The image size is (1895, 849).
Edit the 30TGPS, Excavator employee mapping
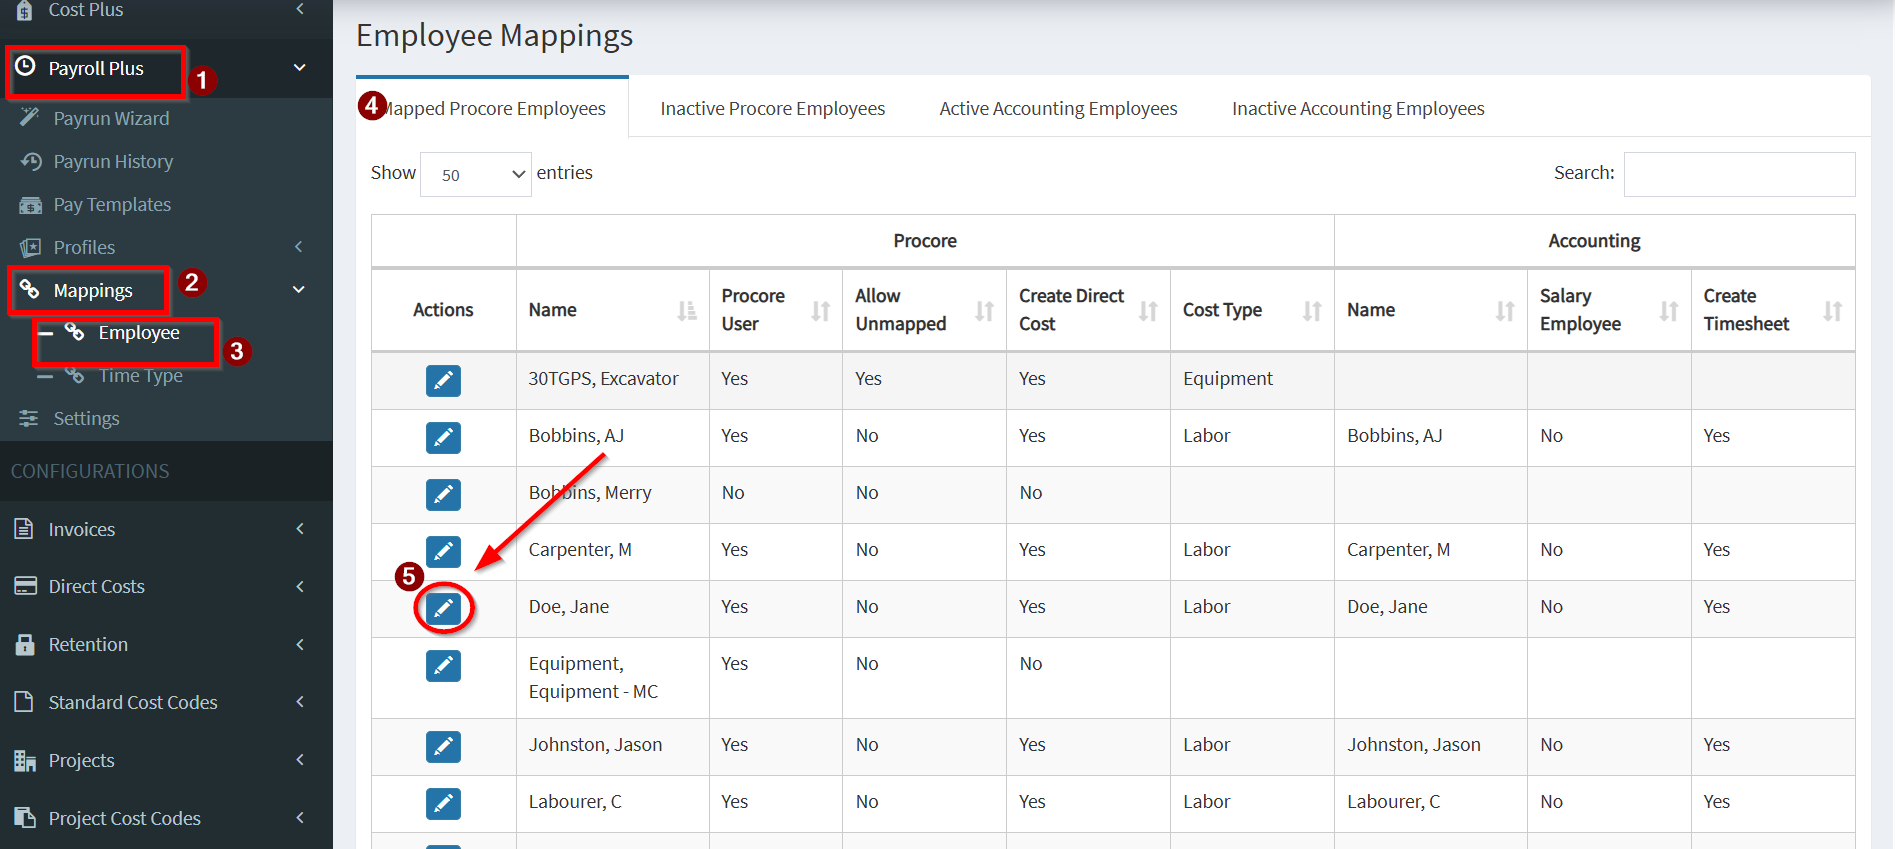(x=443, y=380)
